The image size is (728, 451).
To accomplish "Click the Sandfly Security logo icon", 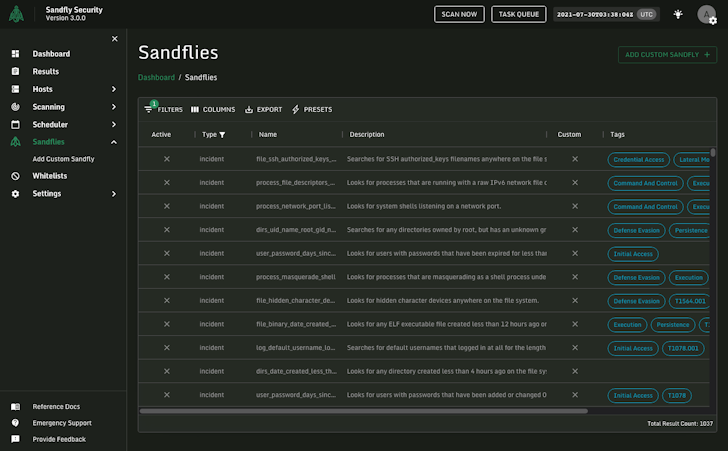I will click(16, 14).
